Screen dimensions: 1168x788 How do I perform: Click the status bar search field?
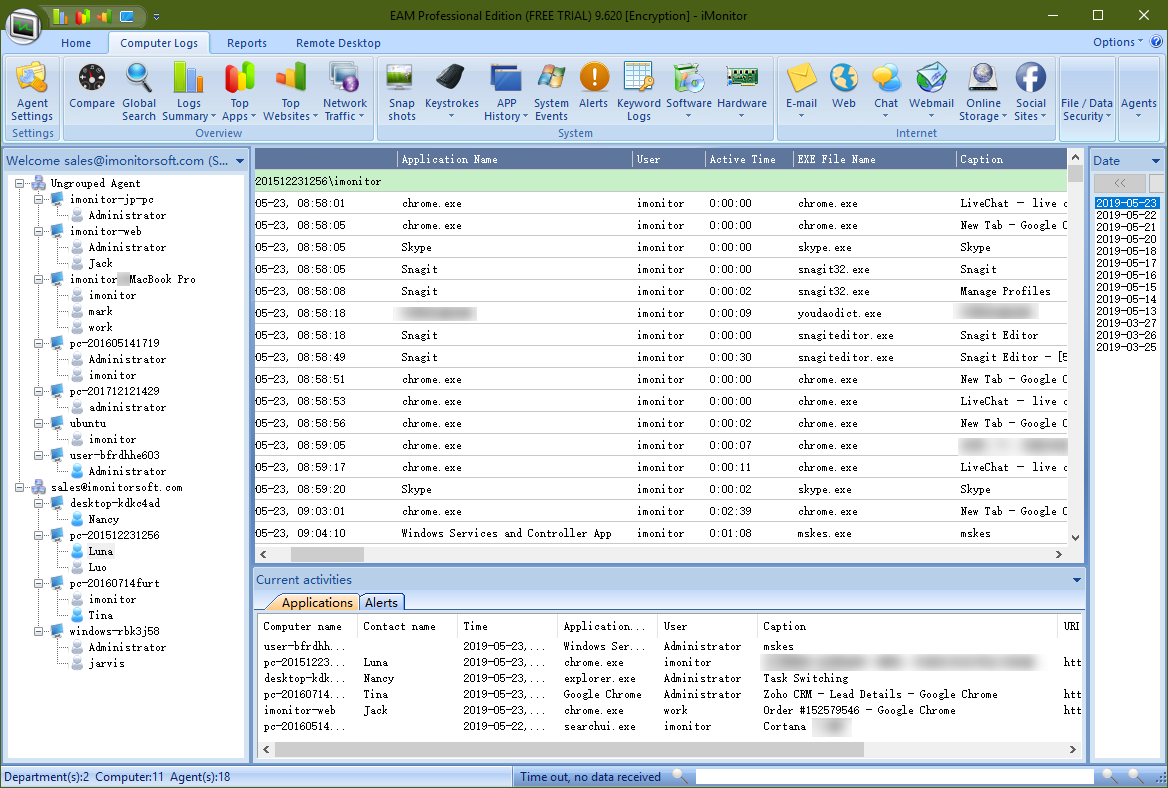[894, 777]
